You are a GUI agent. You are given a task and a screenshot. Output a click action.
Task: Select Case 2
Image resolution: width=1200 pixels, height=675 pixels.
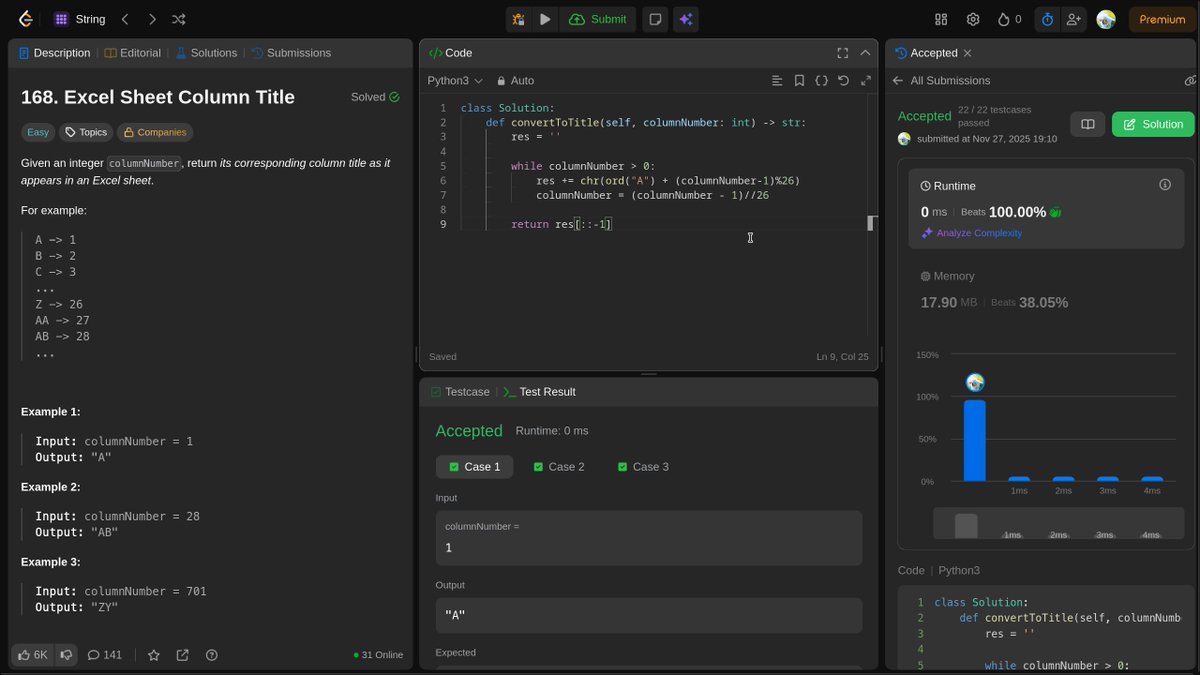coord(558,467)
